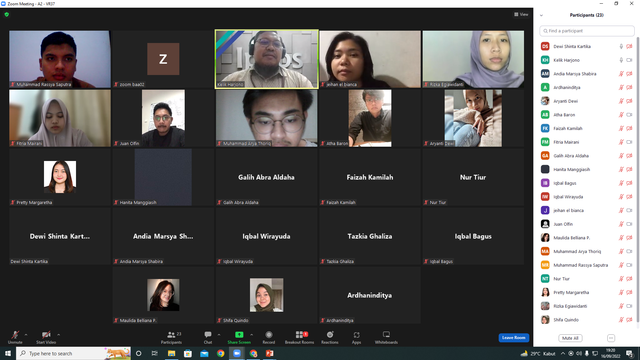The height and width of the screenshot is (360, 640).
Task: Select jeihan el bianca in participant list
Action: 587,211
